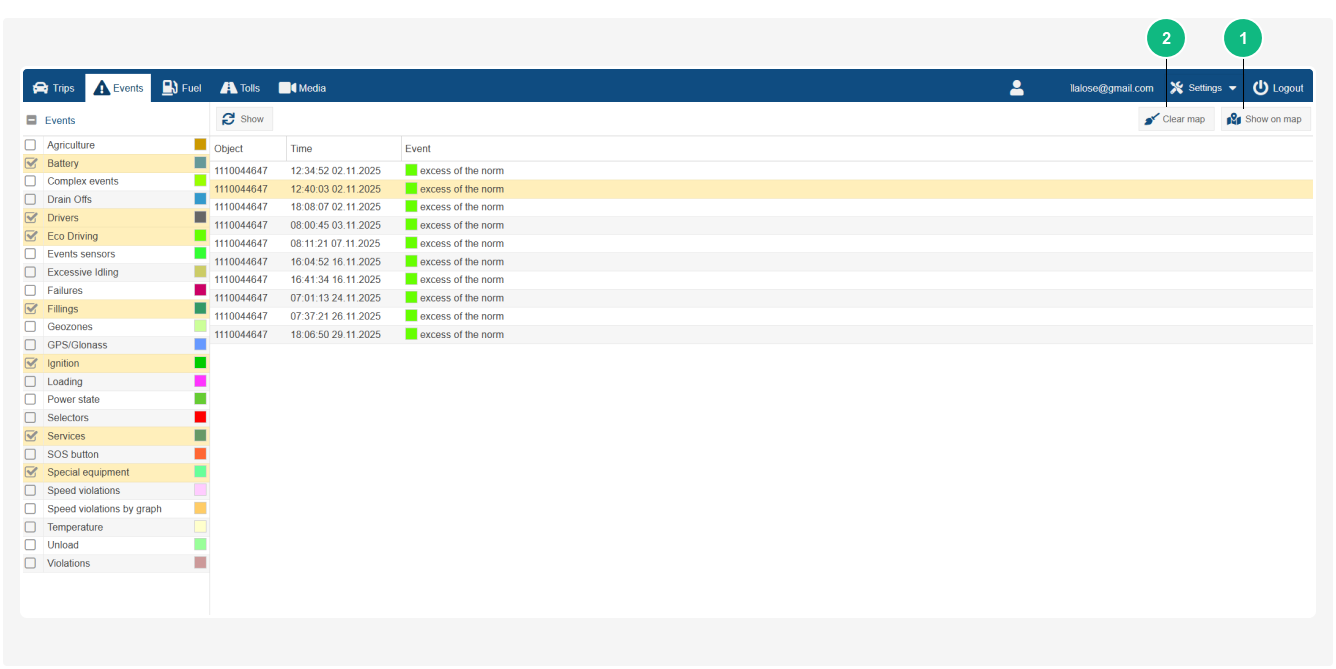Select the Events tab
Image resolution: width=1336 pixels, height=669 pixels.
click(118, 88)
